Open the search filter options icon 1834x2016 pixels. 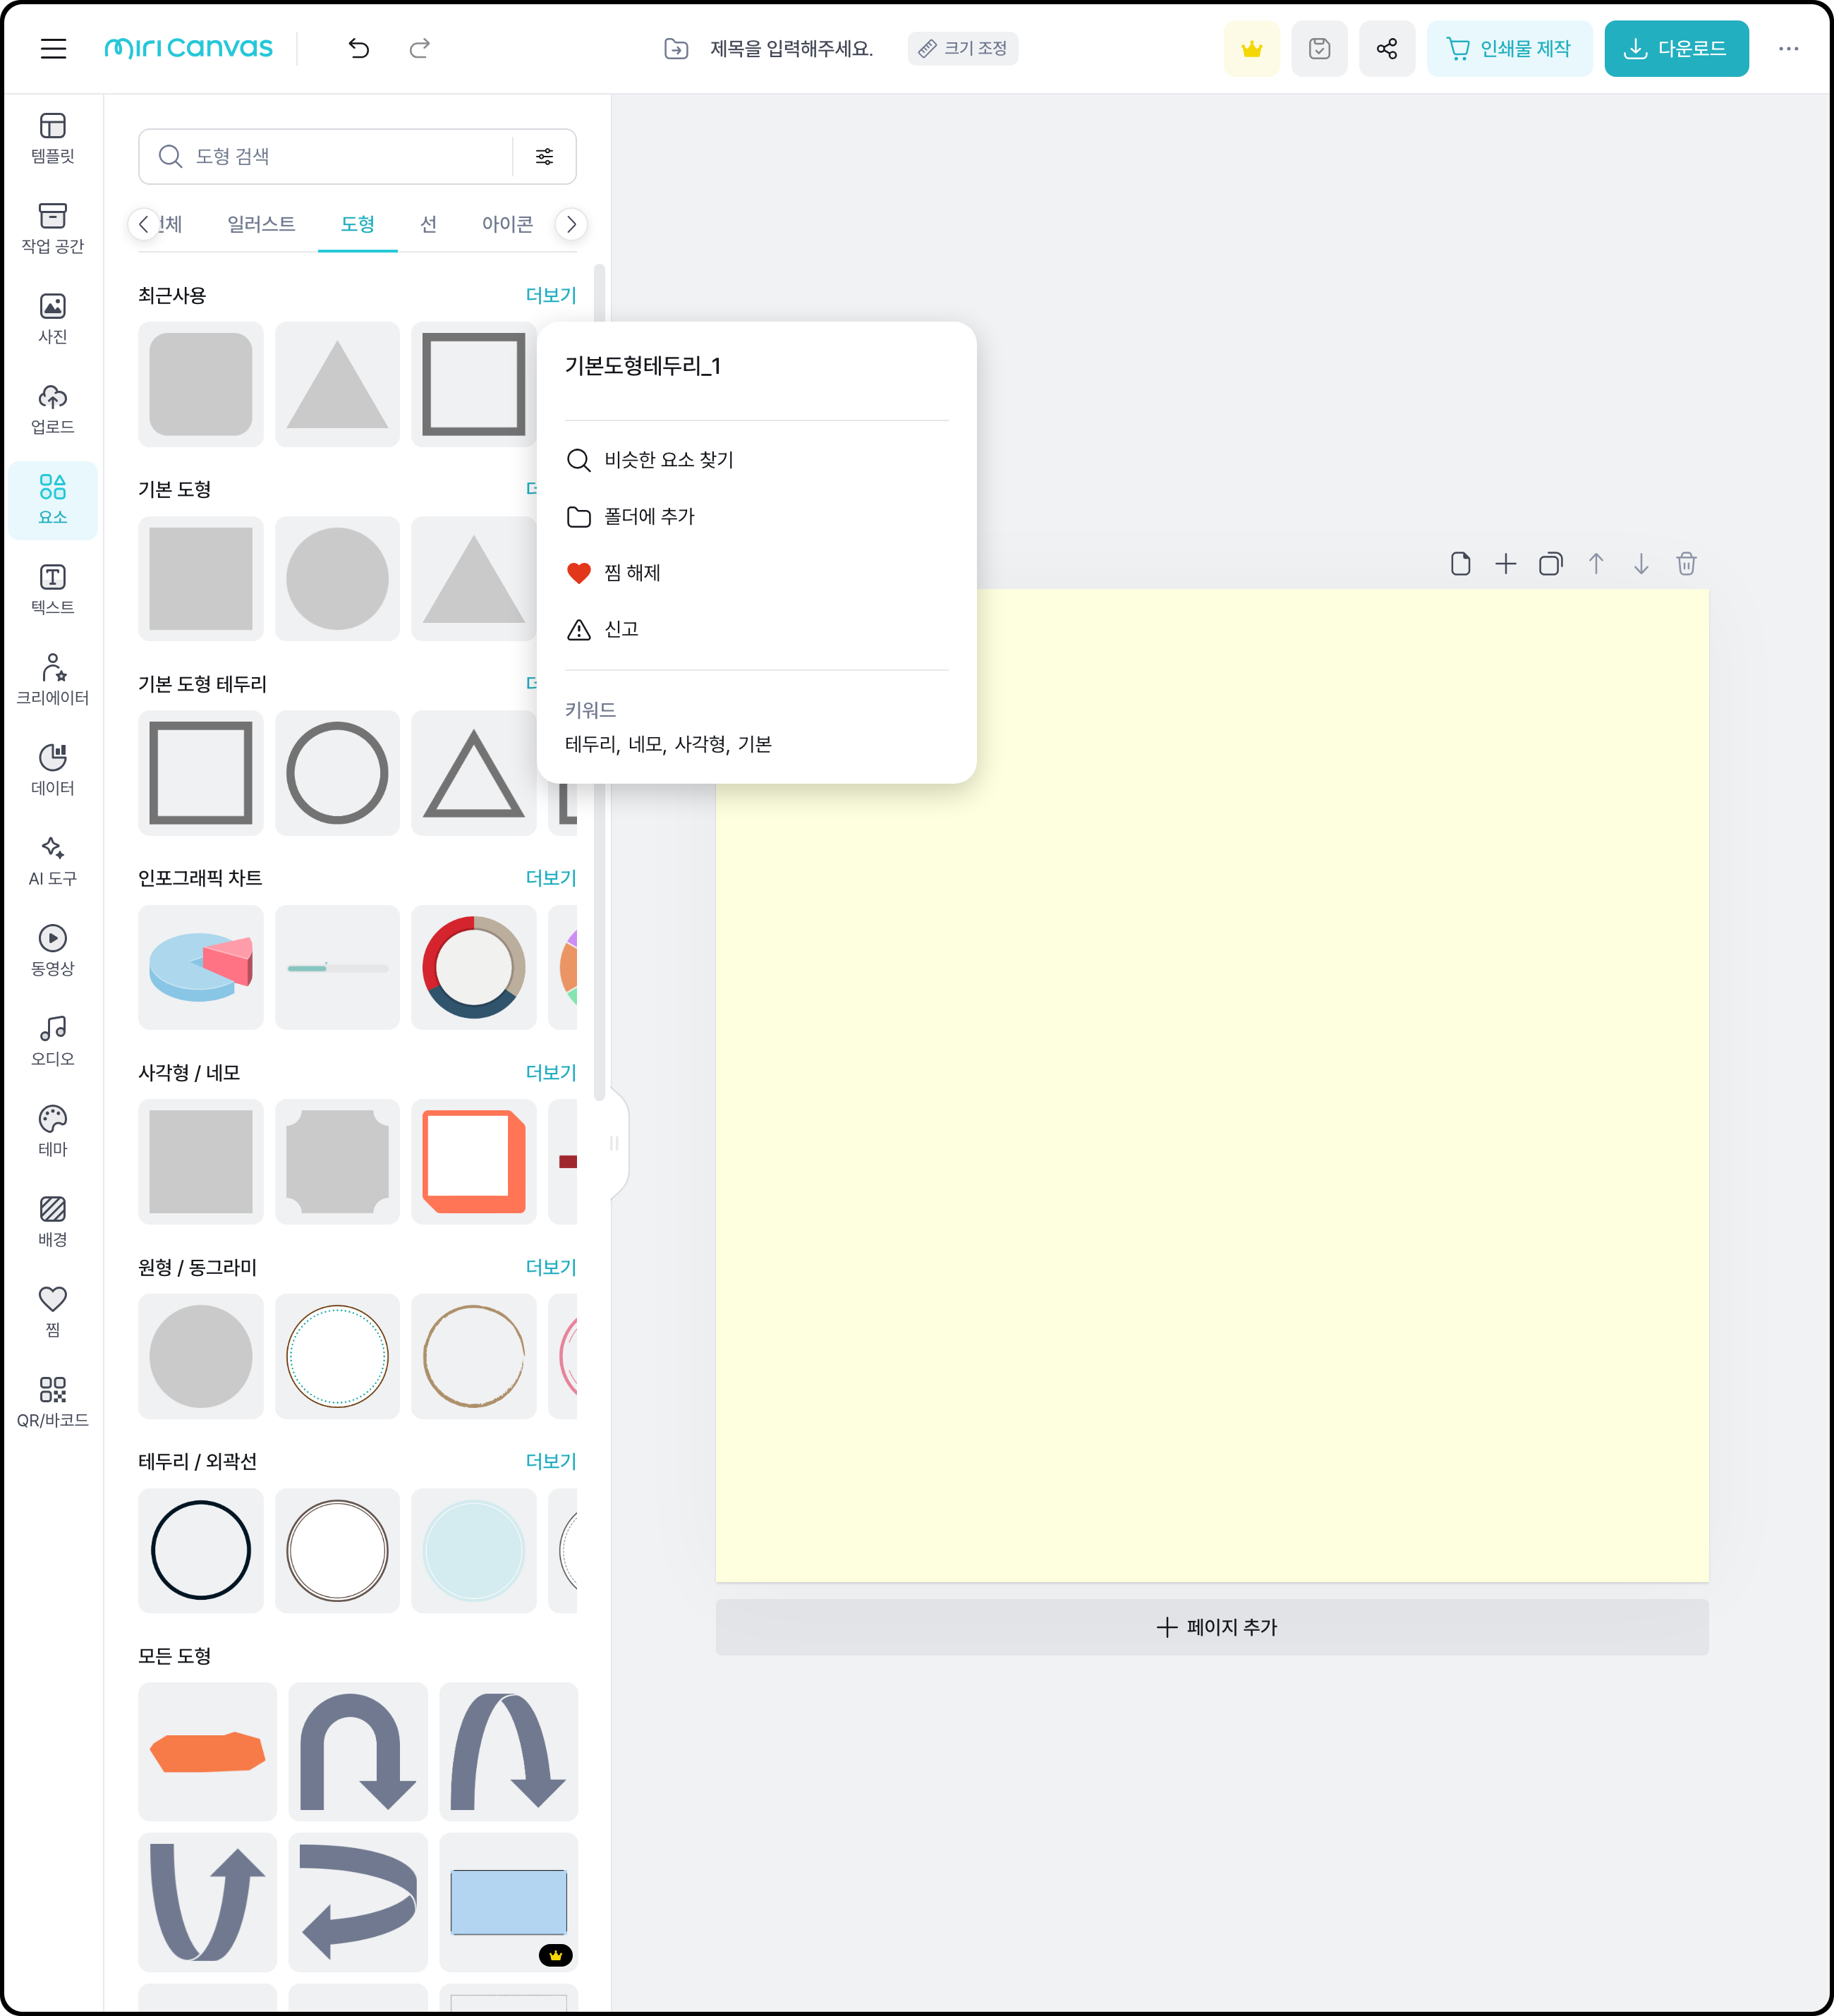[x=545, y=156]
